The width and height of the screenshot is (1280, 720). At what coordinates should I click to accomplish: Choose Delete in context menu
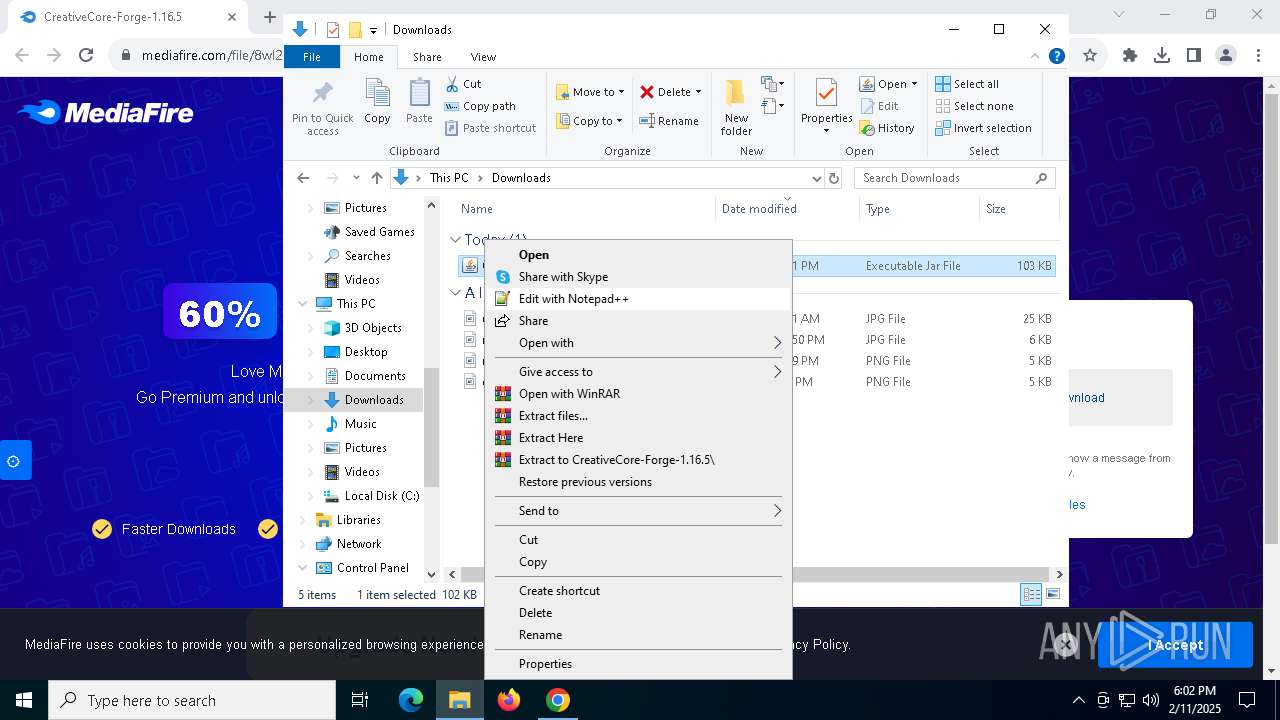click(x=638, y=613)
